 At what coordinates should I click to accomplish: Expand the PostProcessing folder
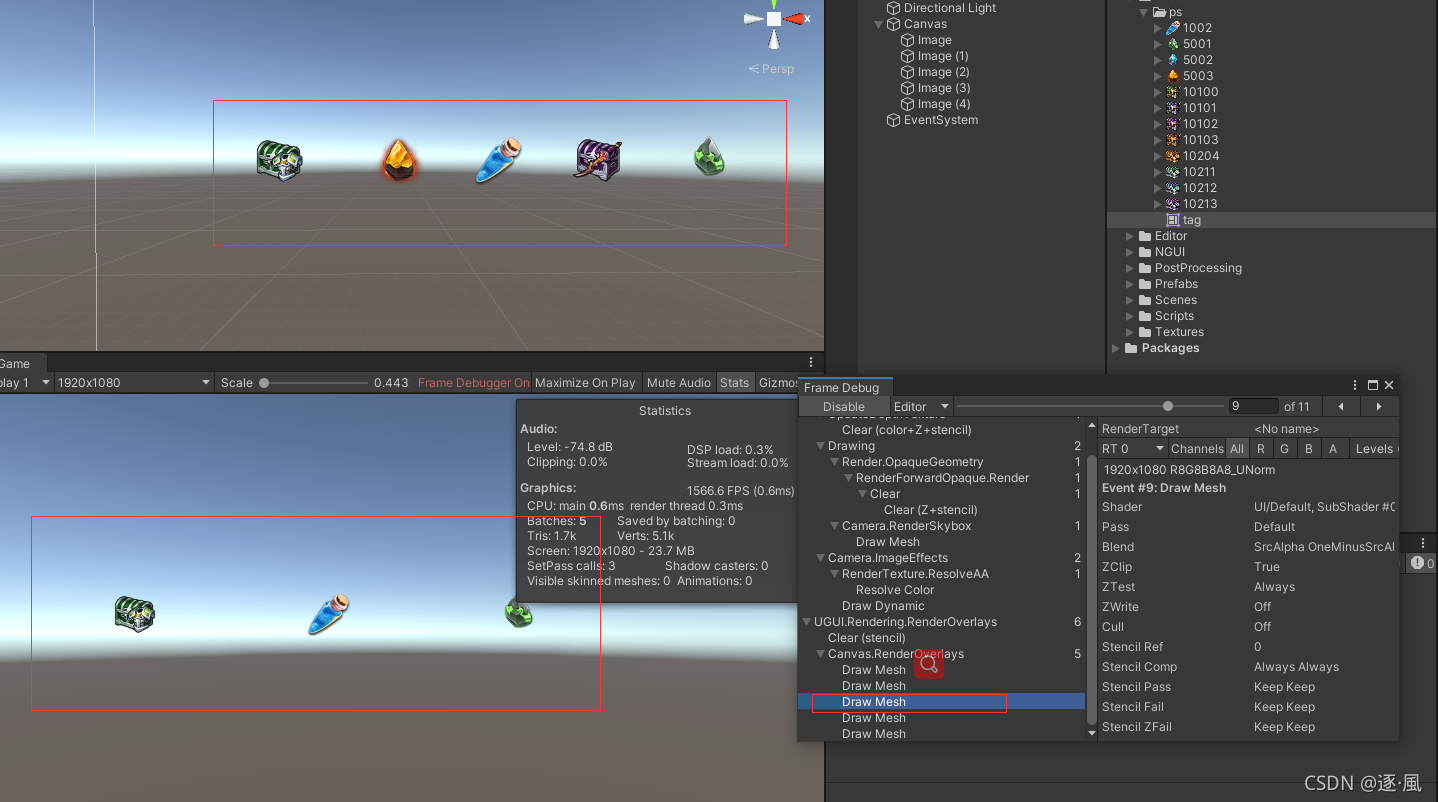tap(1131, 268)
